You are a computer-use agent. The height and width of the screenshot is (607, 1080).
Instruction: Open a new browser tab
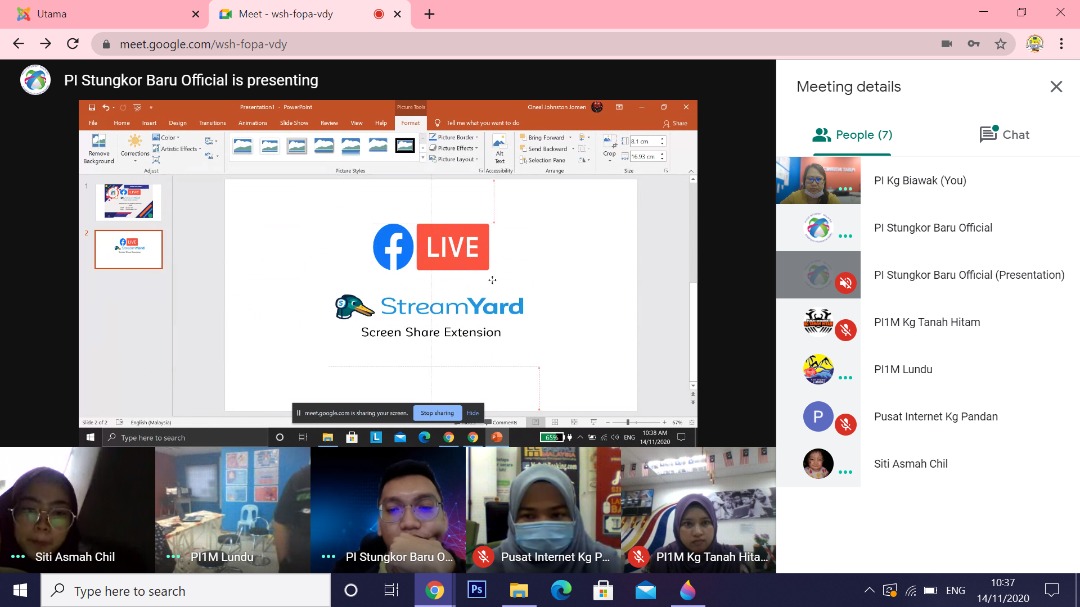click(429, 14)
